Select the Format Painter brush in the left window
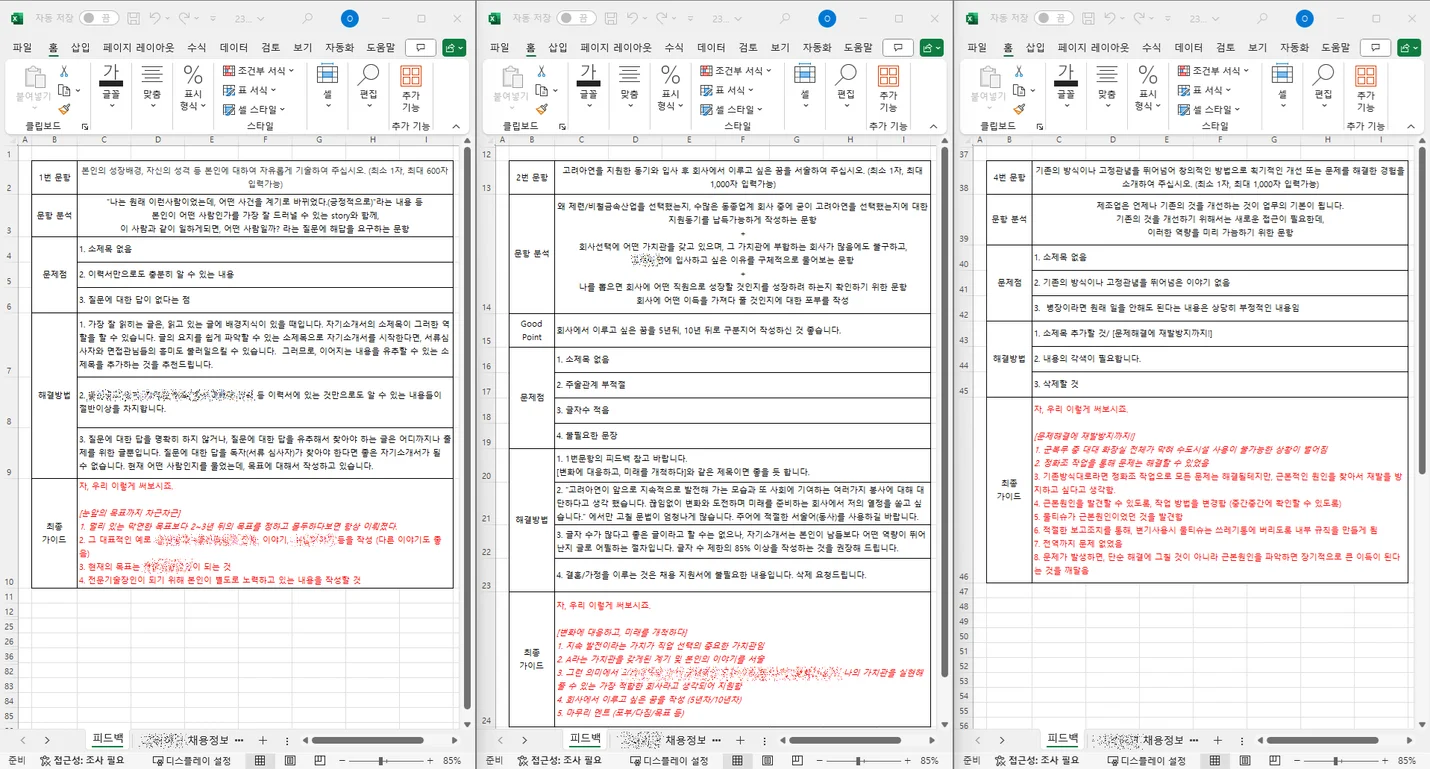Image resolution: width=1430 pixels, height=769 pixels. point(64,109)
